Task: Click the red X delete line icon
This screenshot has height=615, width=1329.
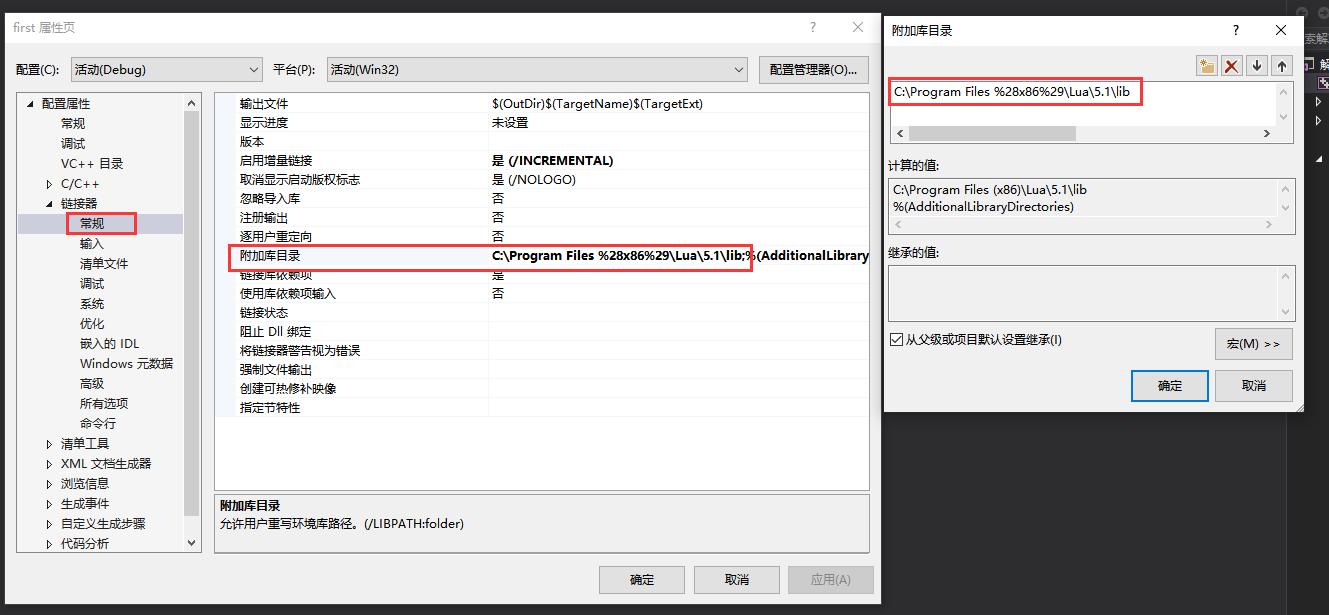Action: point(1232,66)
